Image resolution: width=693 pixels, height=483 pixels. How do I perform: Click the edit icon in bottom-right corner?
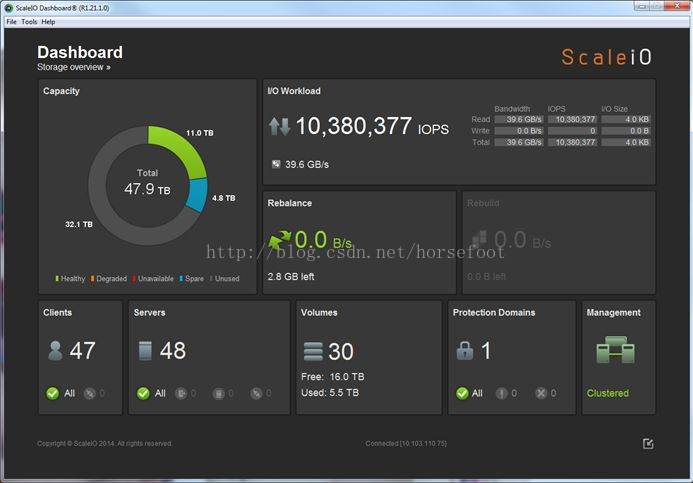tap(648, 443)
